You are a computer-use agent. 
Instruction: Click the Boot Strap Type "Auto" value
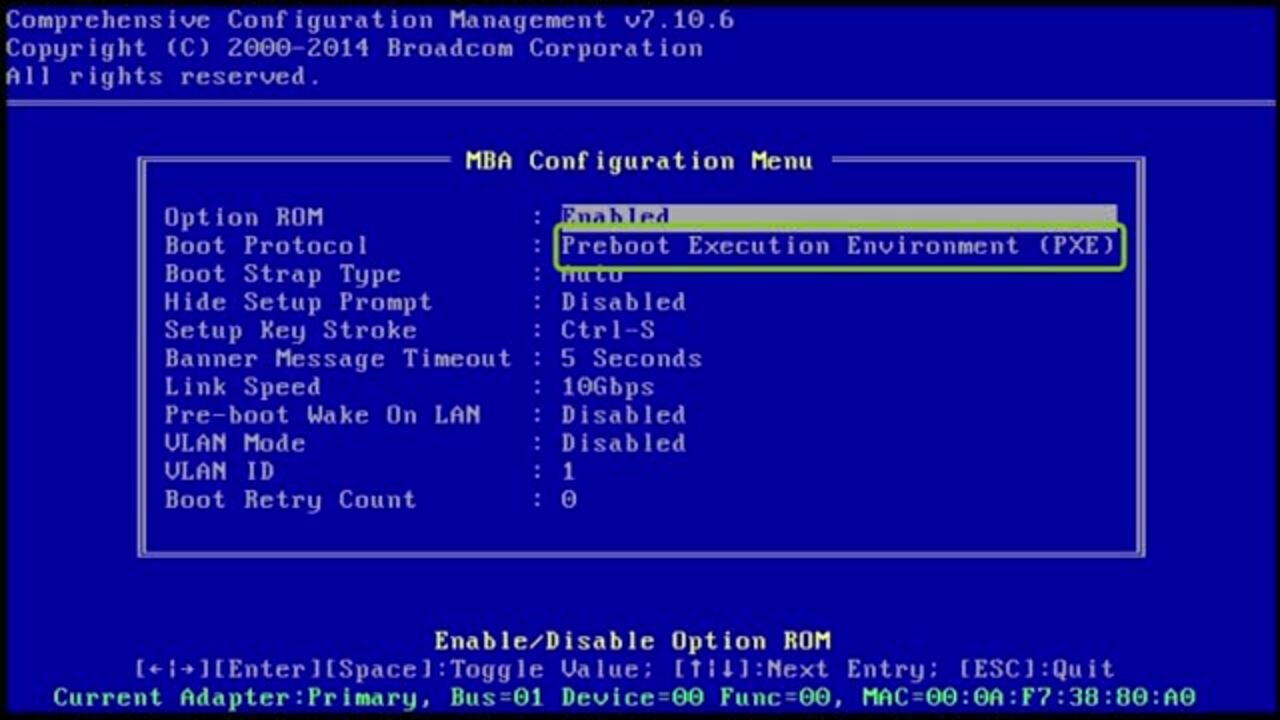[x=592, y=274]
